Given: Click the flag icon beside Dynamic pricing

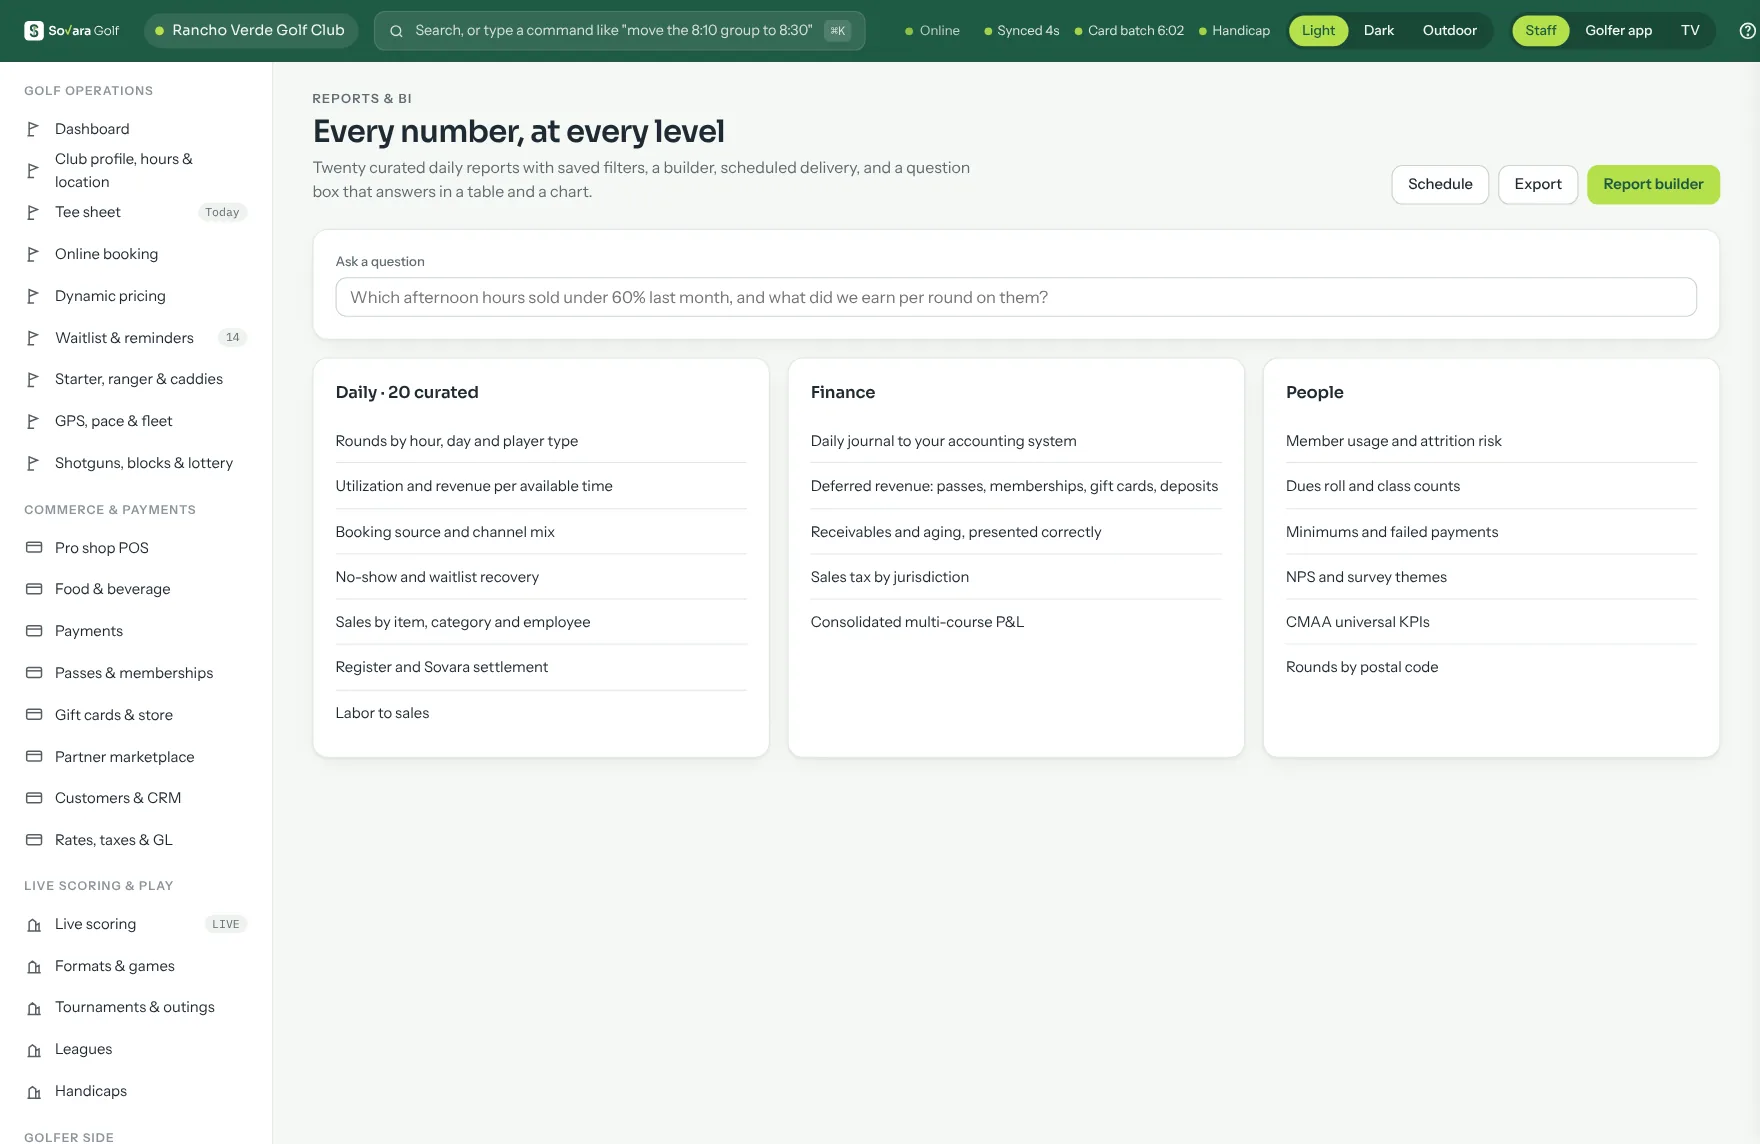Looking at the screenshot, I should pos(33,296).
